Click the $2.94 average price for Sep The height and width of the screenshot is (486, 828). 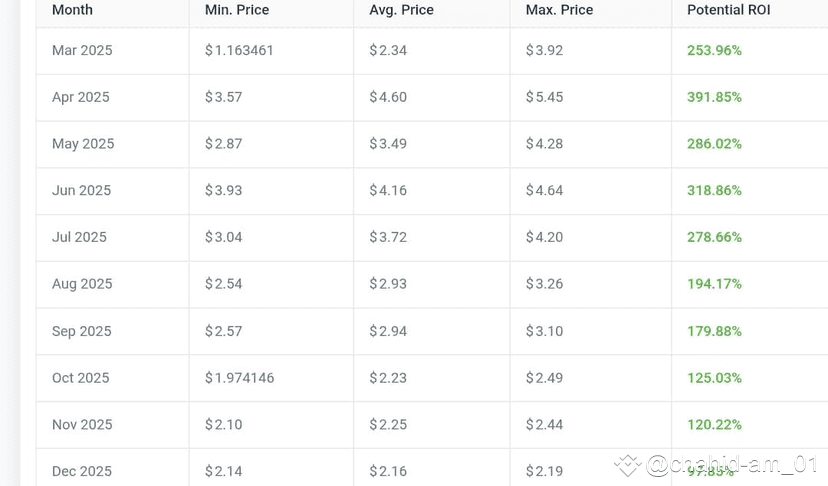click(388, 331)
